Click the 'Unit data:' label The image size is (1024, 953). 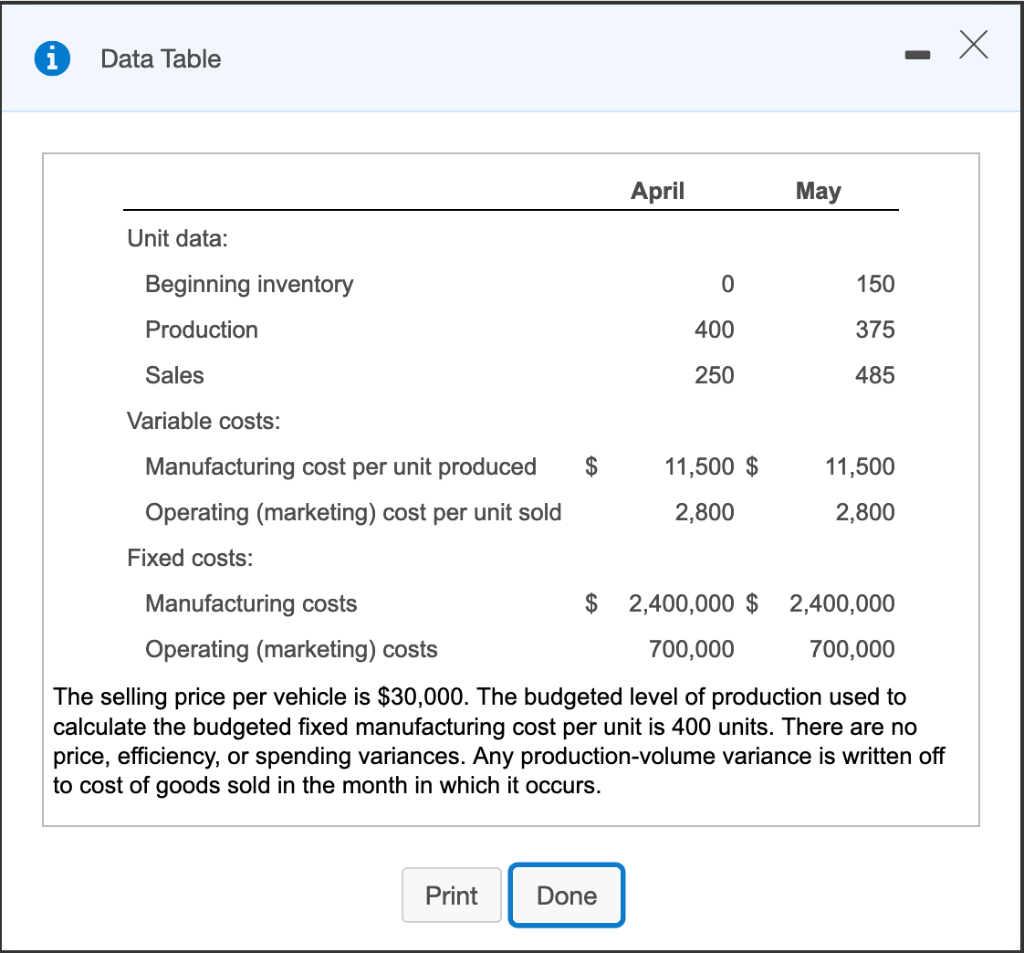pyautogui.click(x=178, y=238)
